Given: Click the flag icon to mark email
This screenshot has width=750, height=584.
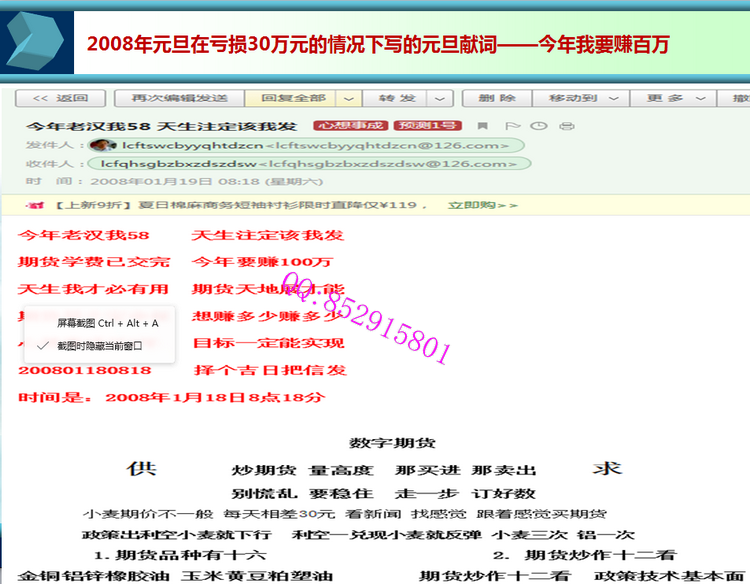Looking at the screenshot, I should click(513, 126).
